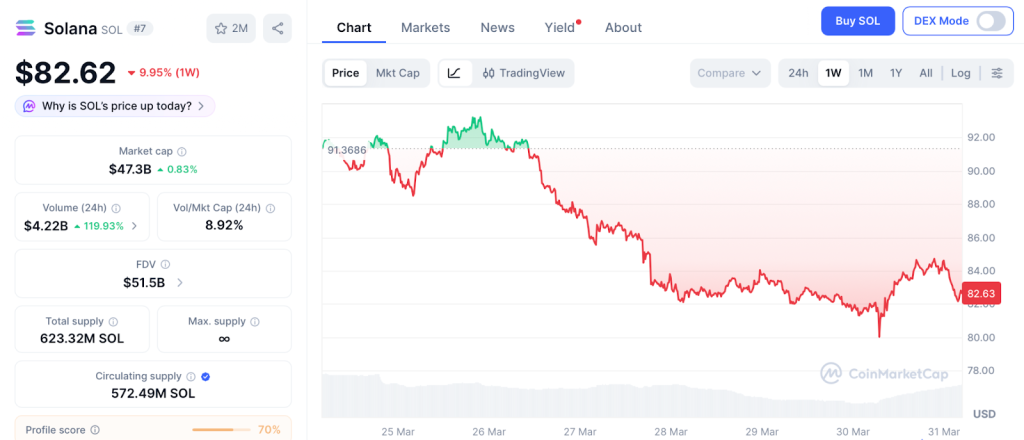Click the Max. supply info icon
Image resolution: width=1024 pixels, height=440 pixels.
256,321
